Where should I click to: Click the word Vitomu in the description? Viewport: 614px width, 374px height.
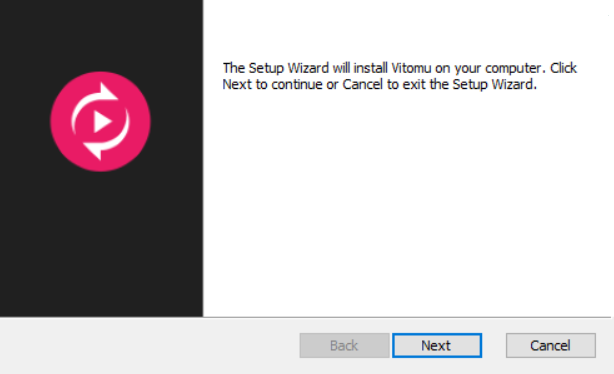tap(411, 68)
